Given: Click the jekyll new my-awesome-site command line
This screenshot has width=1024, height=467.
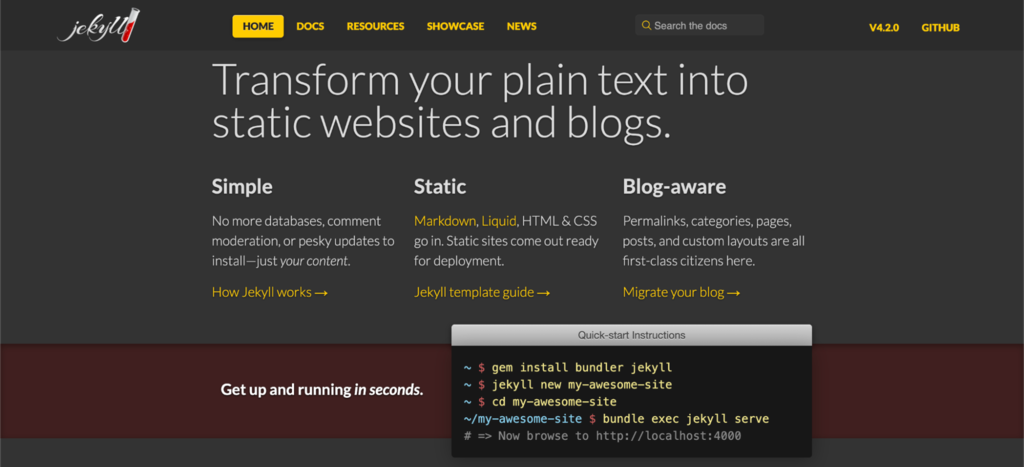Looking at the screenshot, I should (581, 384).
